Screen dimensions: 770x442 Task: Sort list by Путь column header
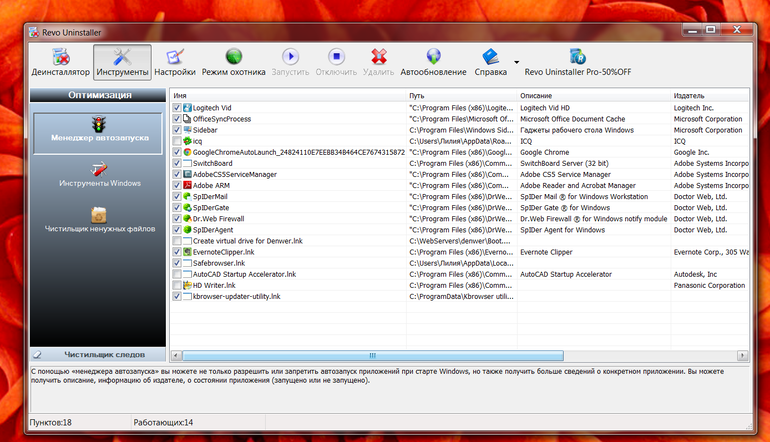pos(462,95)
